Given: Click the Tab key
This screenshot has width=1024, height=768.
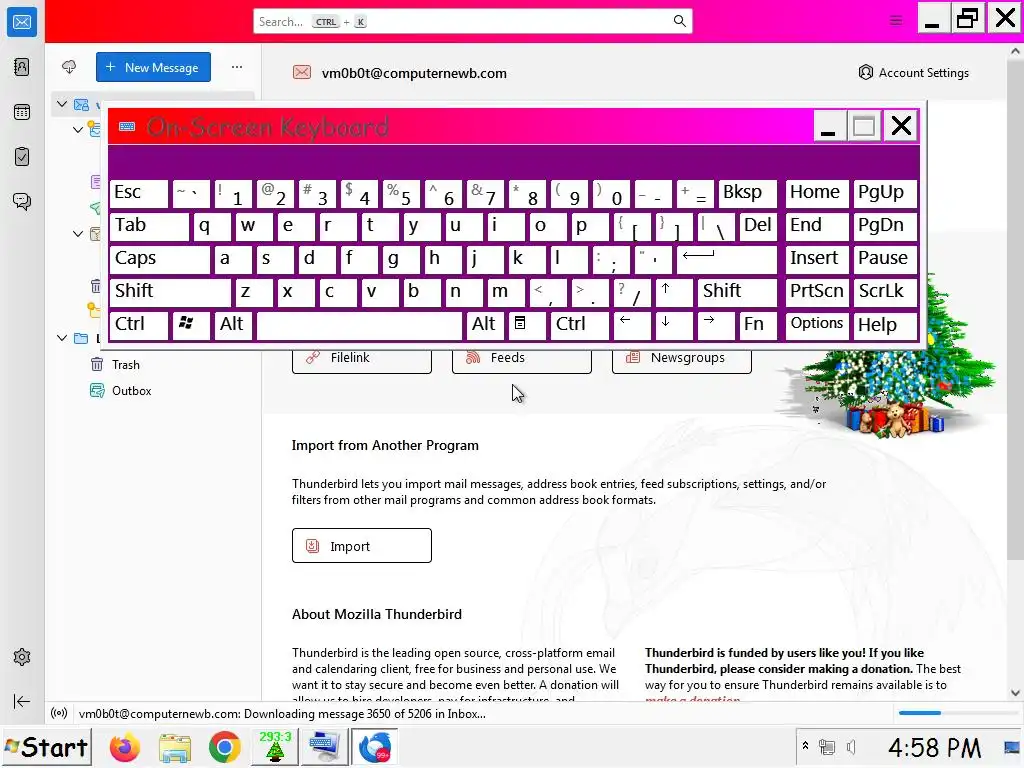Looking at the screenshot, I should coord(149,226).
